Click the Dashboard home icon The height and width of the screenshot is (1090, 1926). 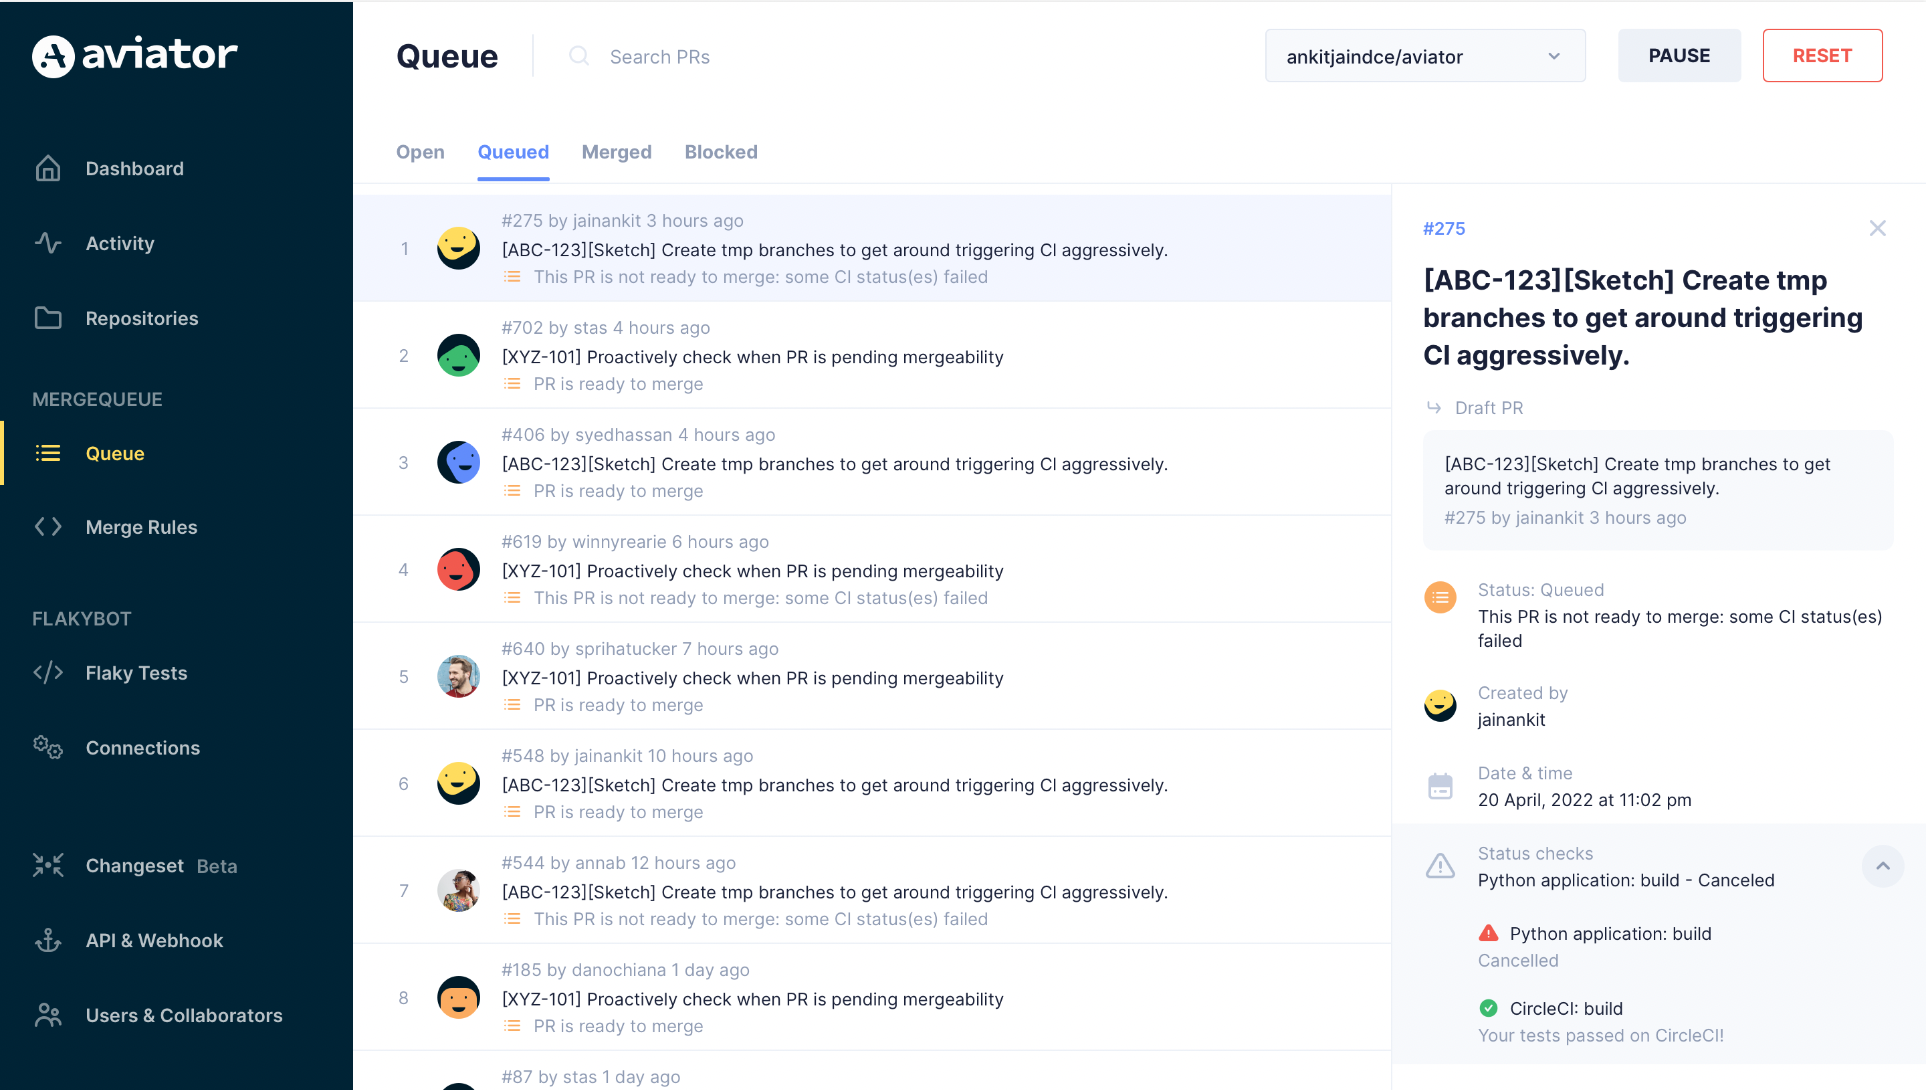click(48, 168)
